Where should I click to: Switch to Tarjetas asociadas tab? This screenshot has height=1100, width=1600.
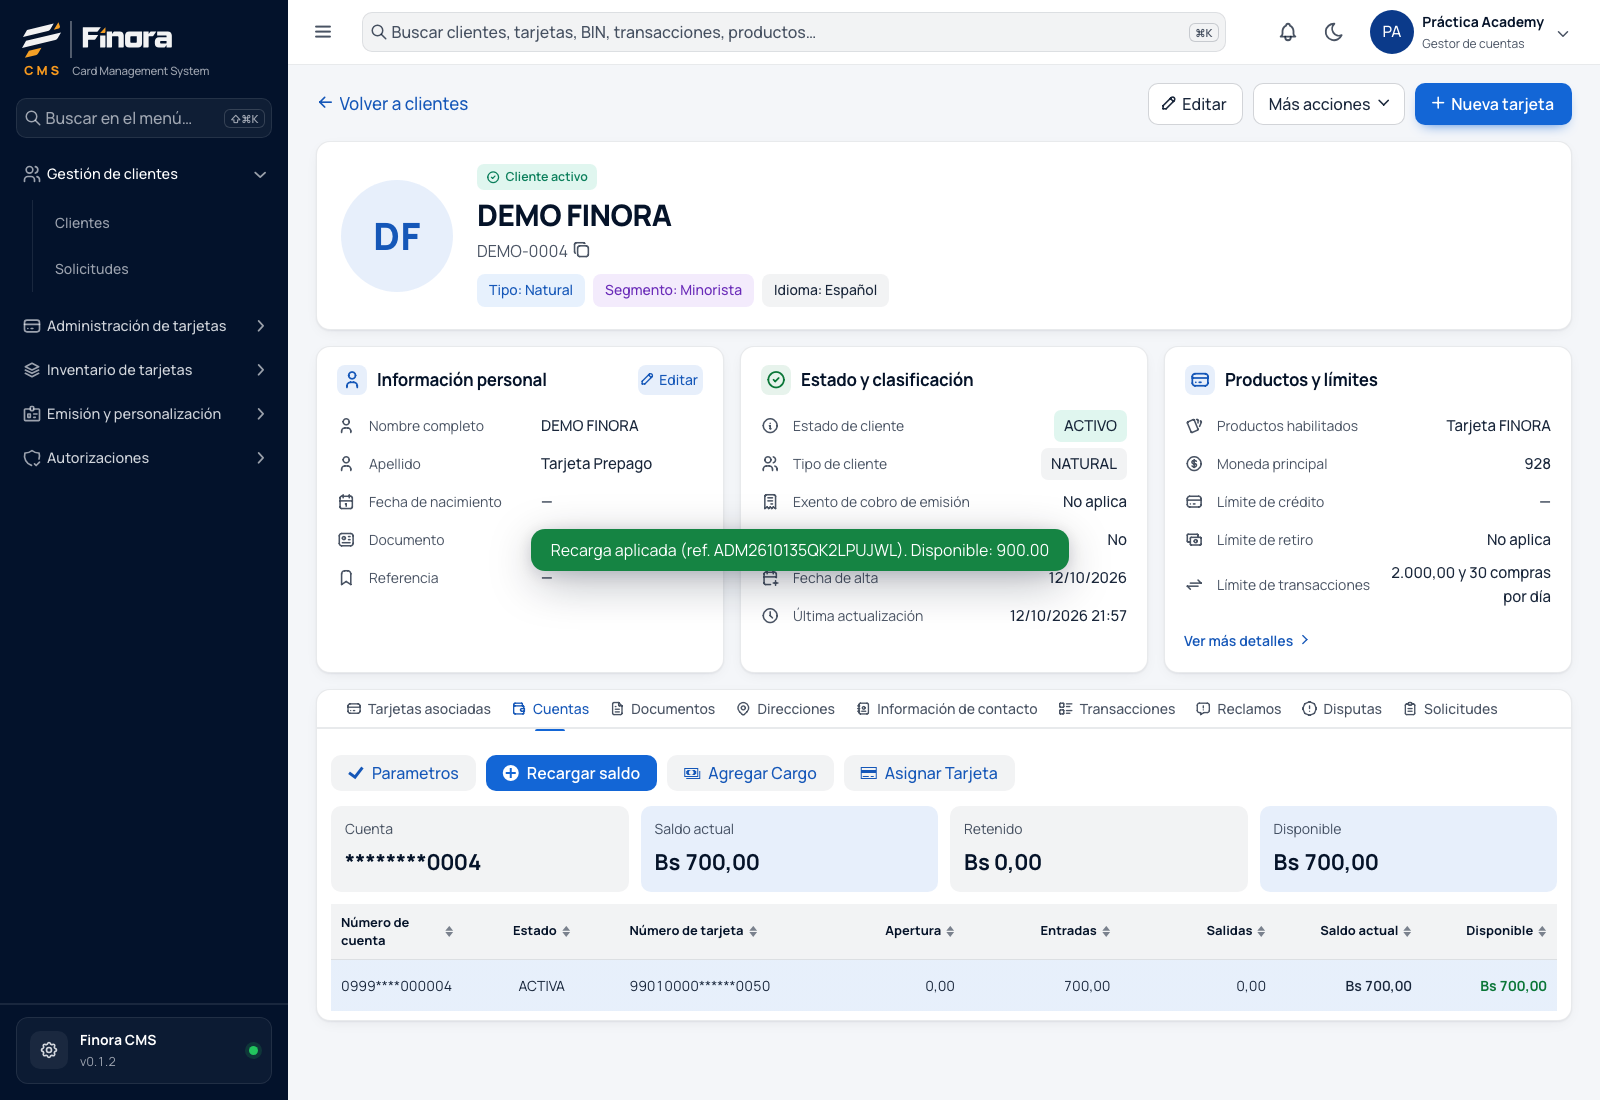pyautogui.click(x=418, y=709)
